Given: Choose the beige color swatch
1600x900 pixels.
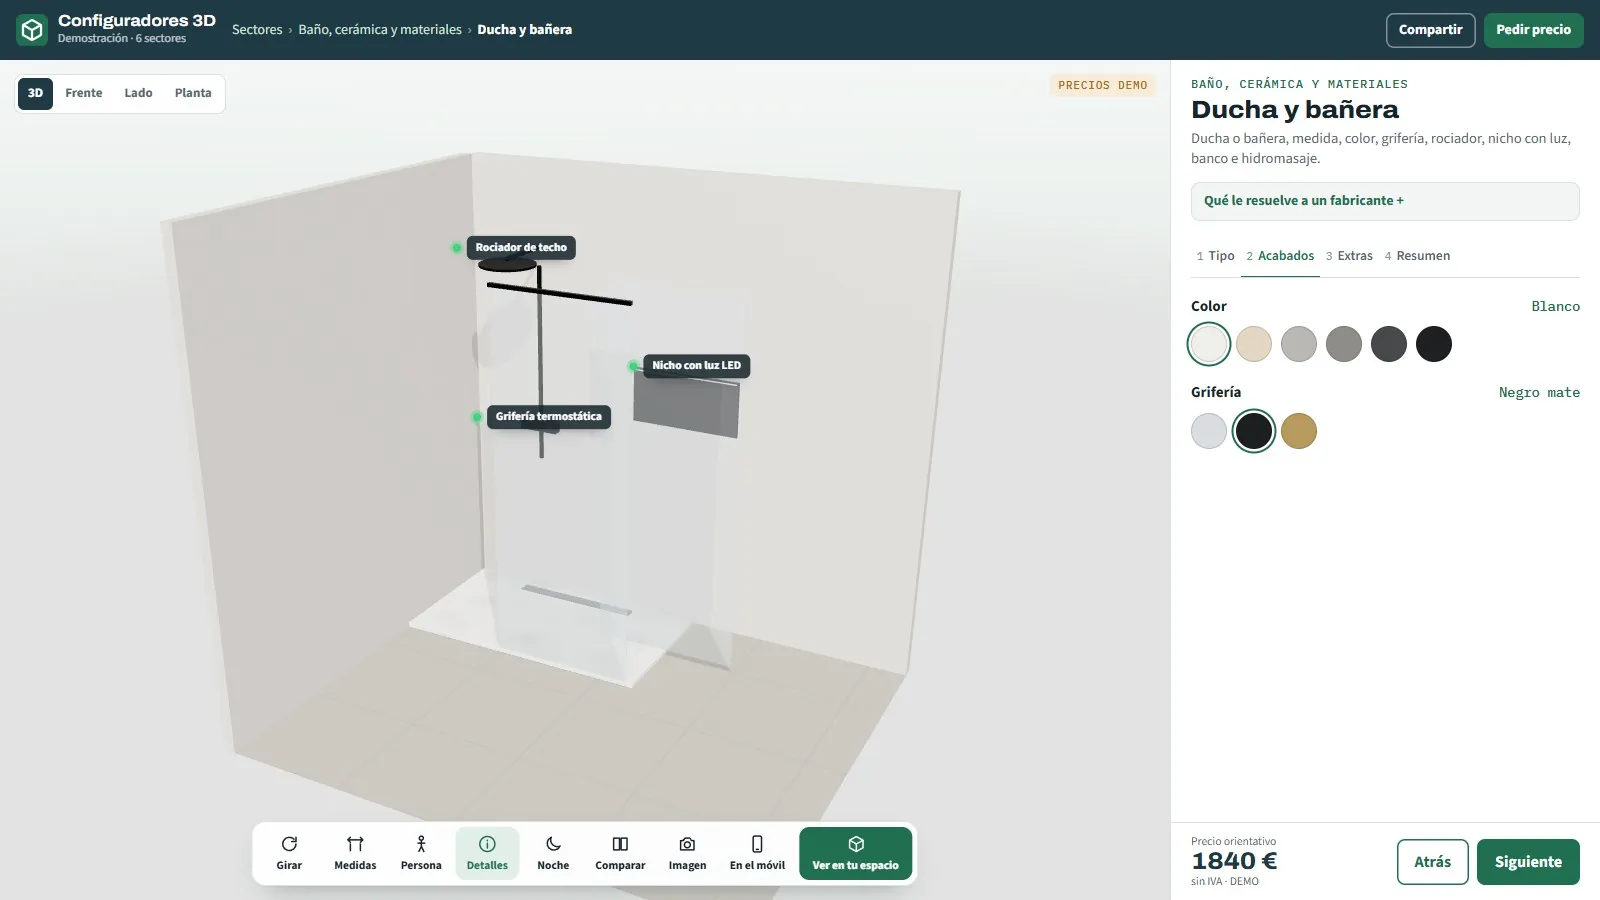Looking at the screenshot, I should click(x=1254, y=344).
